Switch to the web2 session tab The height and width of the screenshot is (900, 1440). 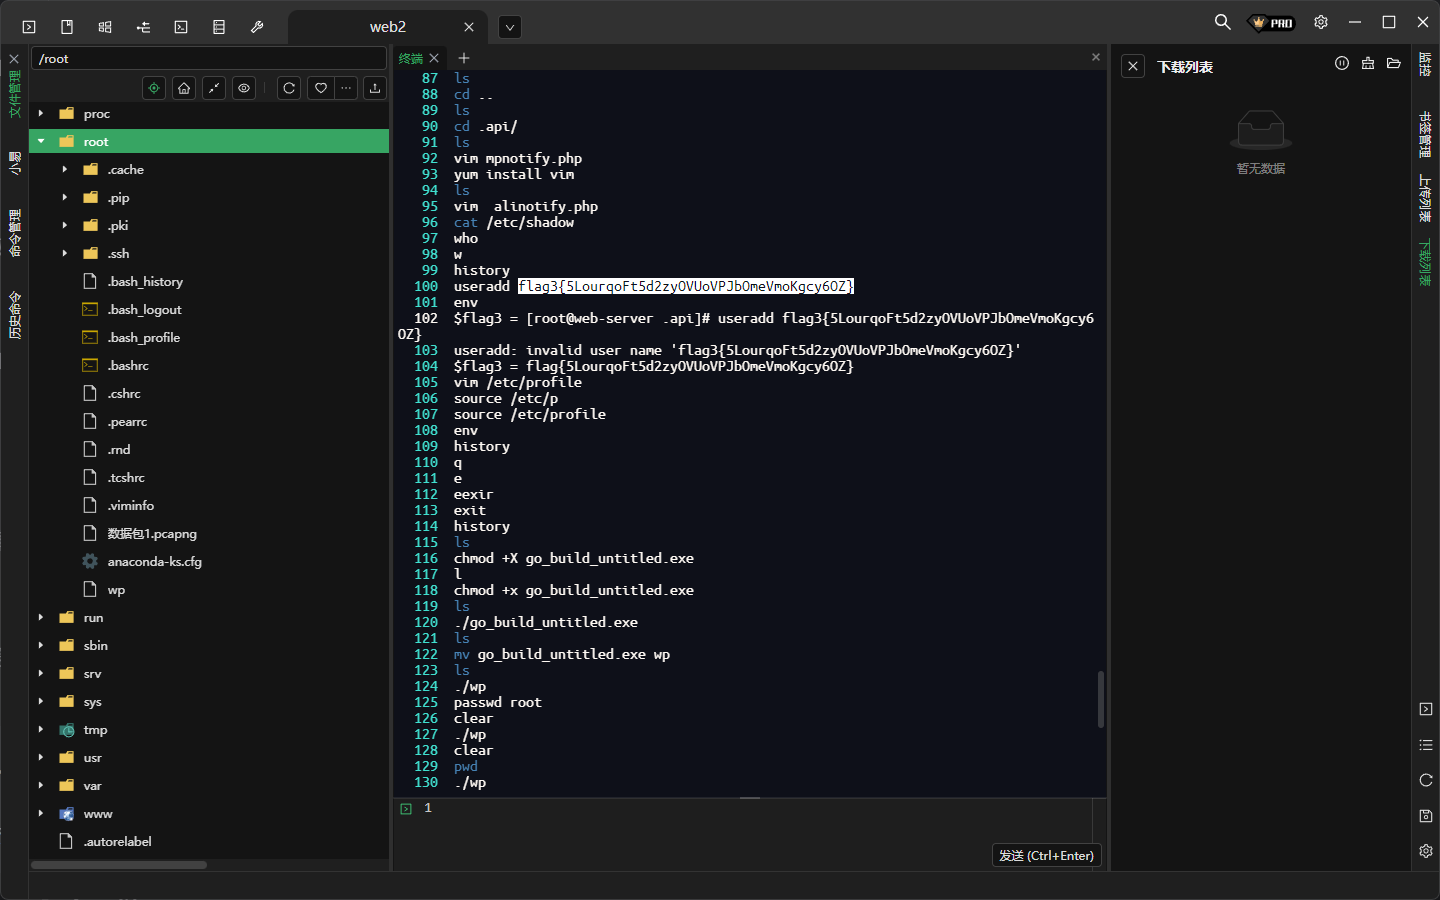pos(388,27)
